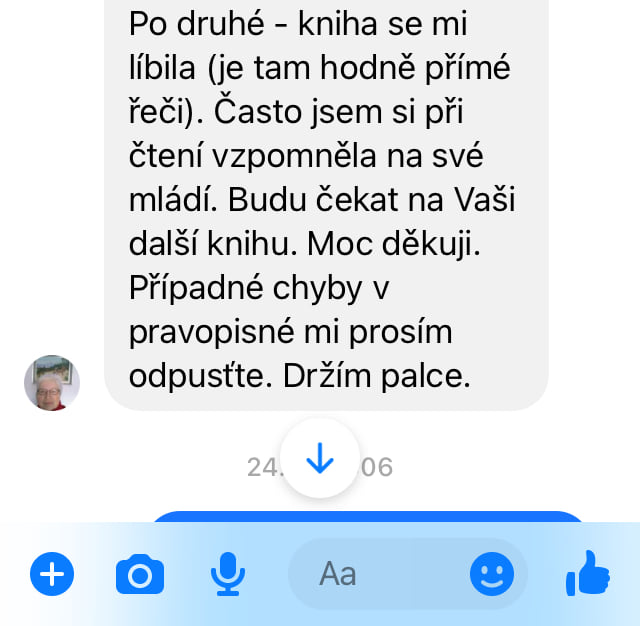Open the plus attachments menu
Viewport: 640px width, 626px height.
point(52,574)
